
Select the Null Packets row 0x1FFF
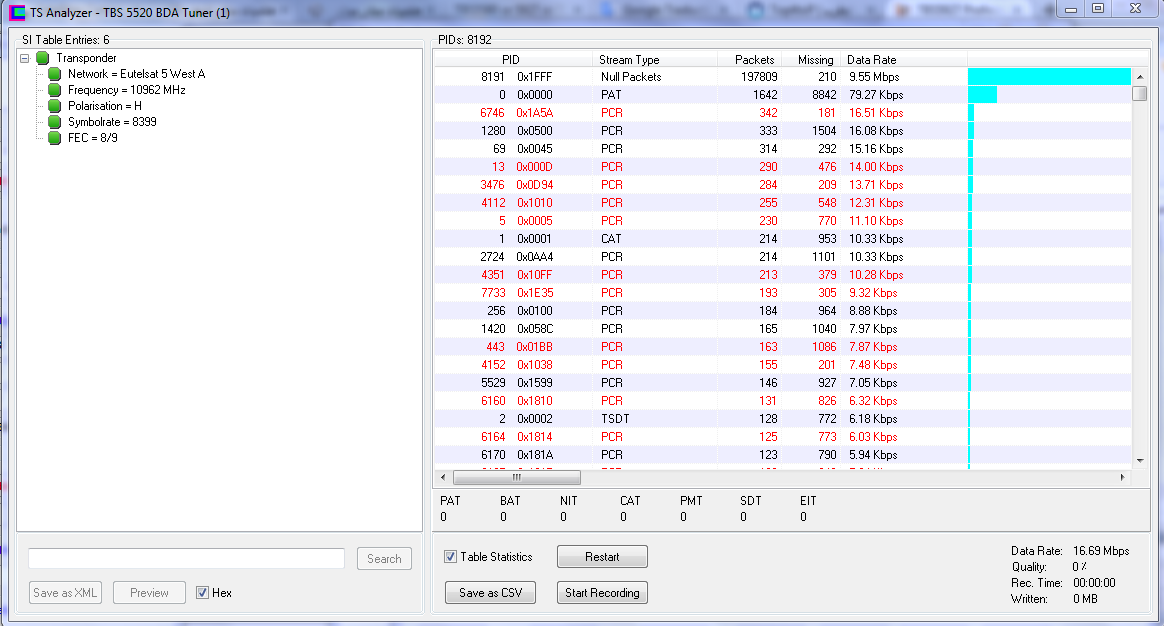coord(630,77)
